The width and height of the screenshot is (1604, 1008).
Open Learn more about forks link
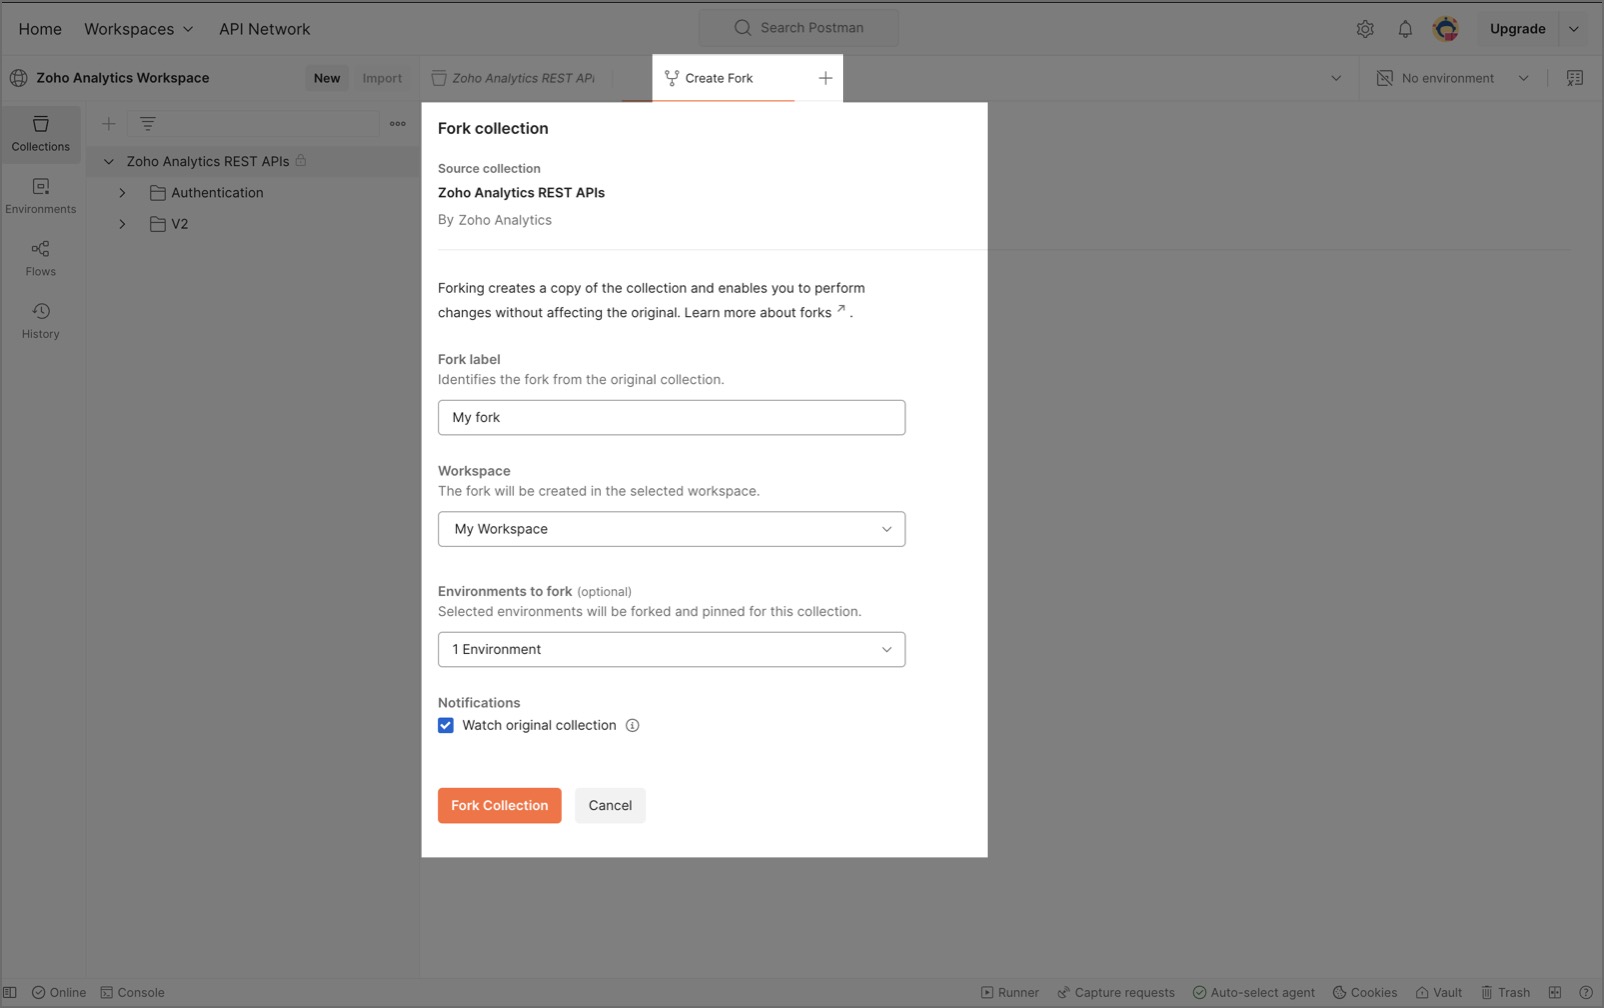[765, 313]
